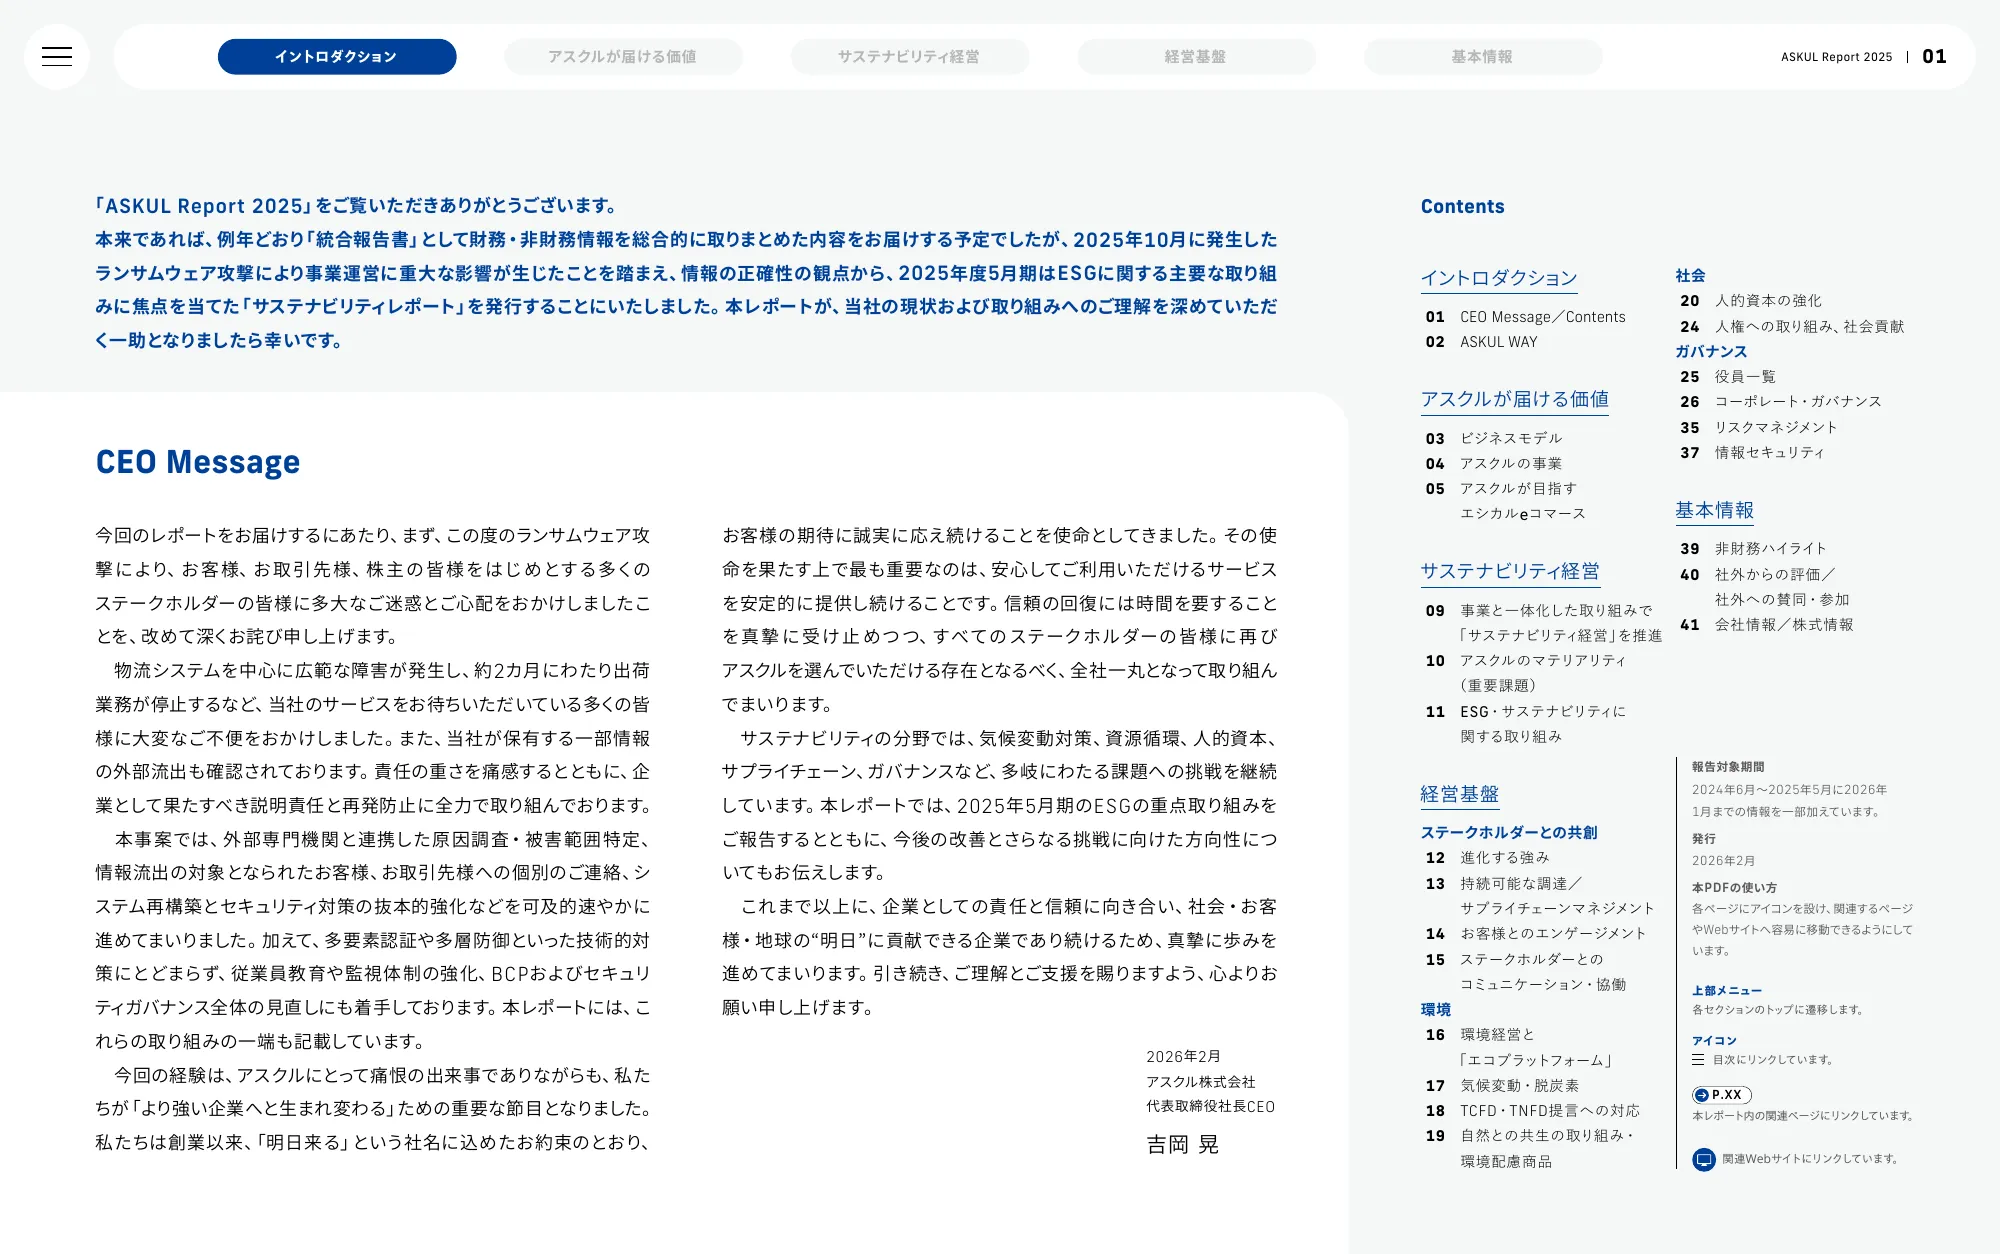The height and width of the screenshot is (1254, 2000).
Task: Click the 基本情報 contents heading link
Action: (x=1714, y=510)
